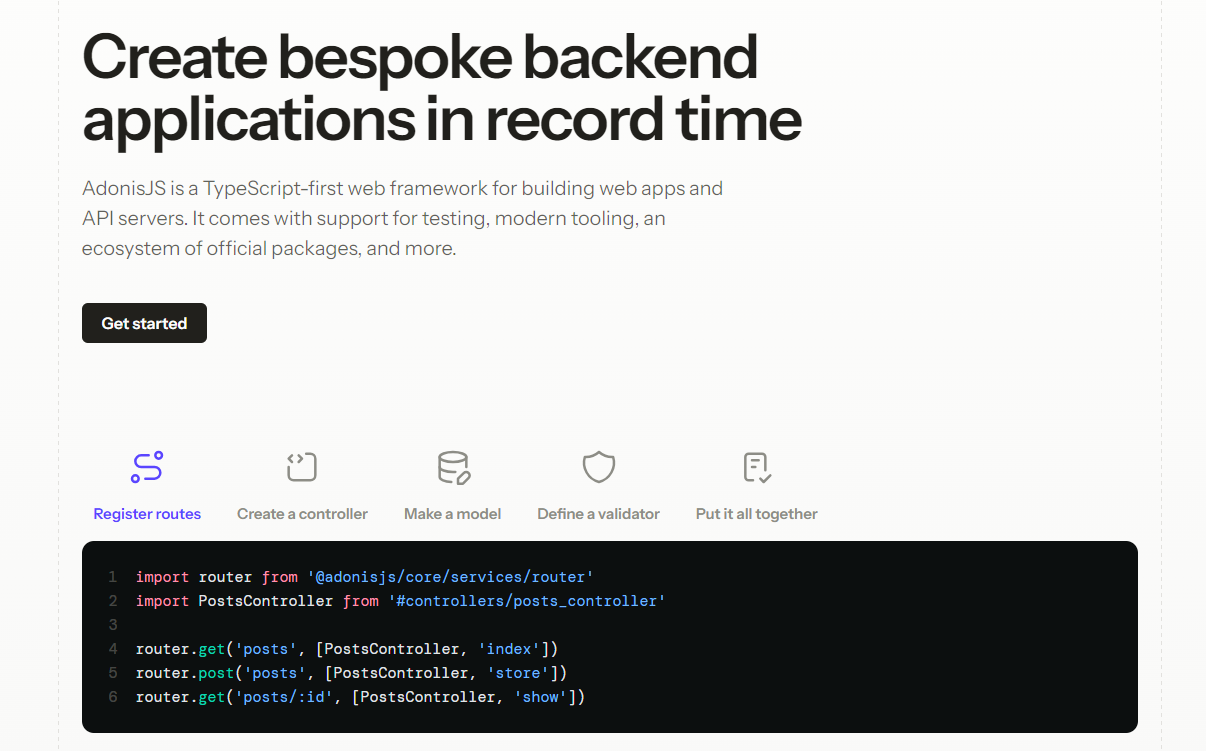
Task: Open the Create a controller tab label
Action: click(302, 514)
